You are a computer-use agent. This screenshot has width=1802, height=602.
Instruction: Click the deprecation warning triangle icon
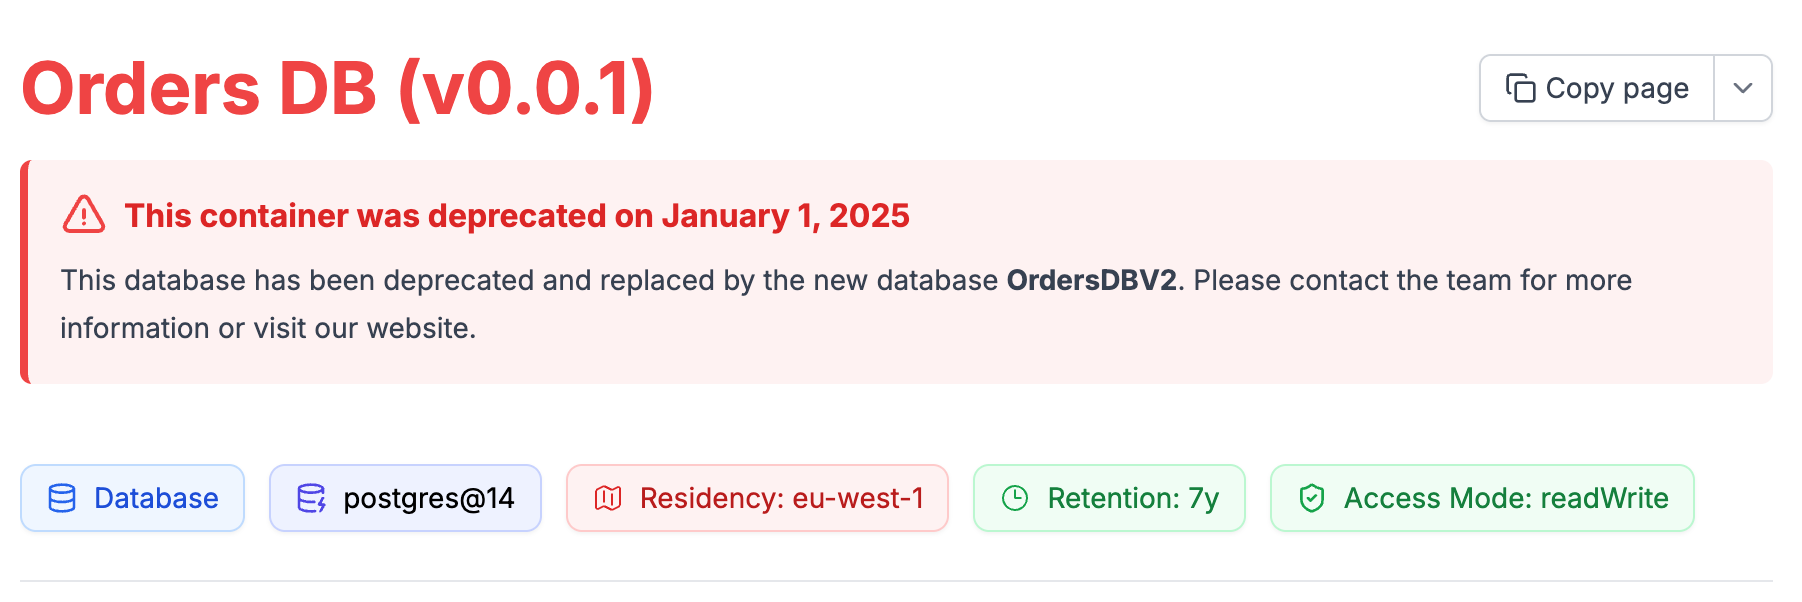[x=84, y=215]
